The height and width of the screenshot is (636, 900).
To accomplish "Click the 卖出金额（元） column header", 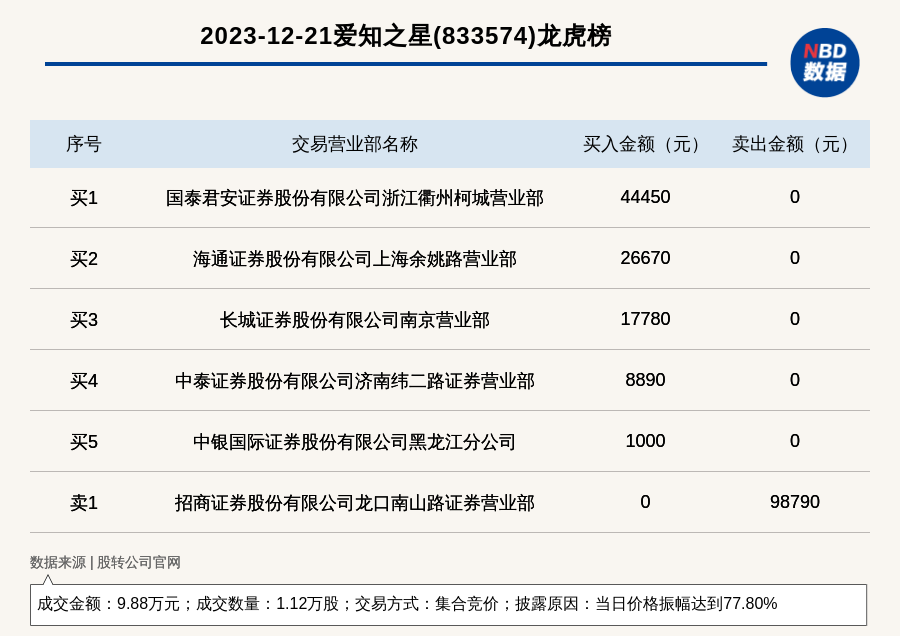I will point(794,144).
